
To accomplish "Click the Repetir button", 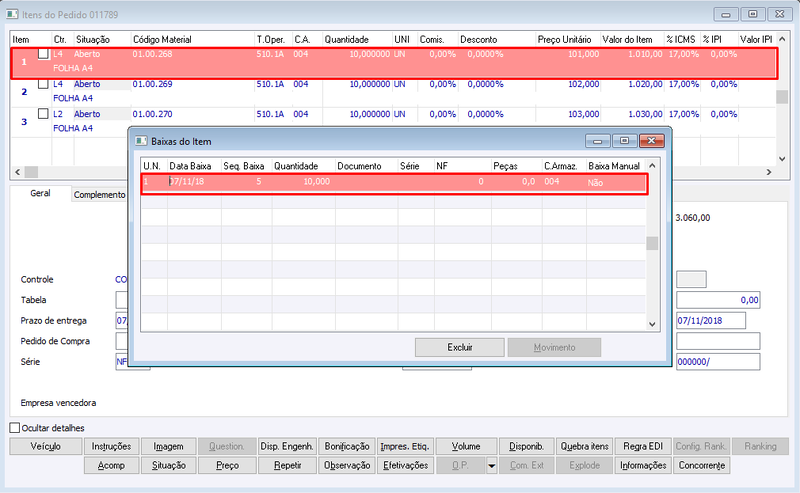I will (x=287, y=465).
